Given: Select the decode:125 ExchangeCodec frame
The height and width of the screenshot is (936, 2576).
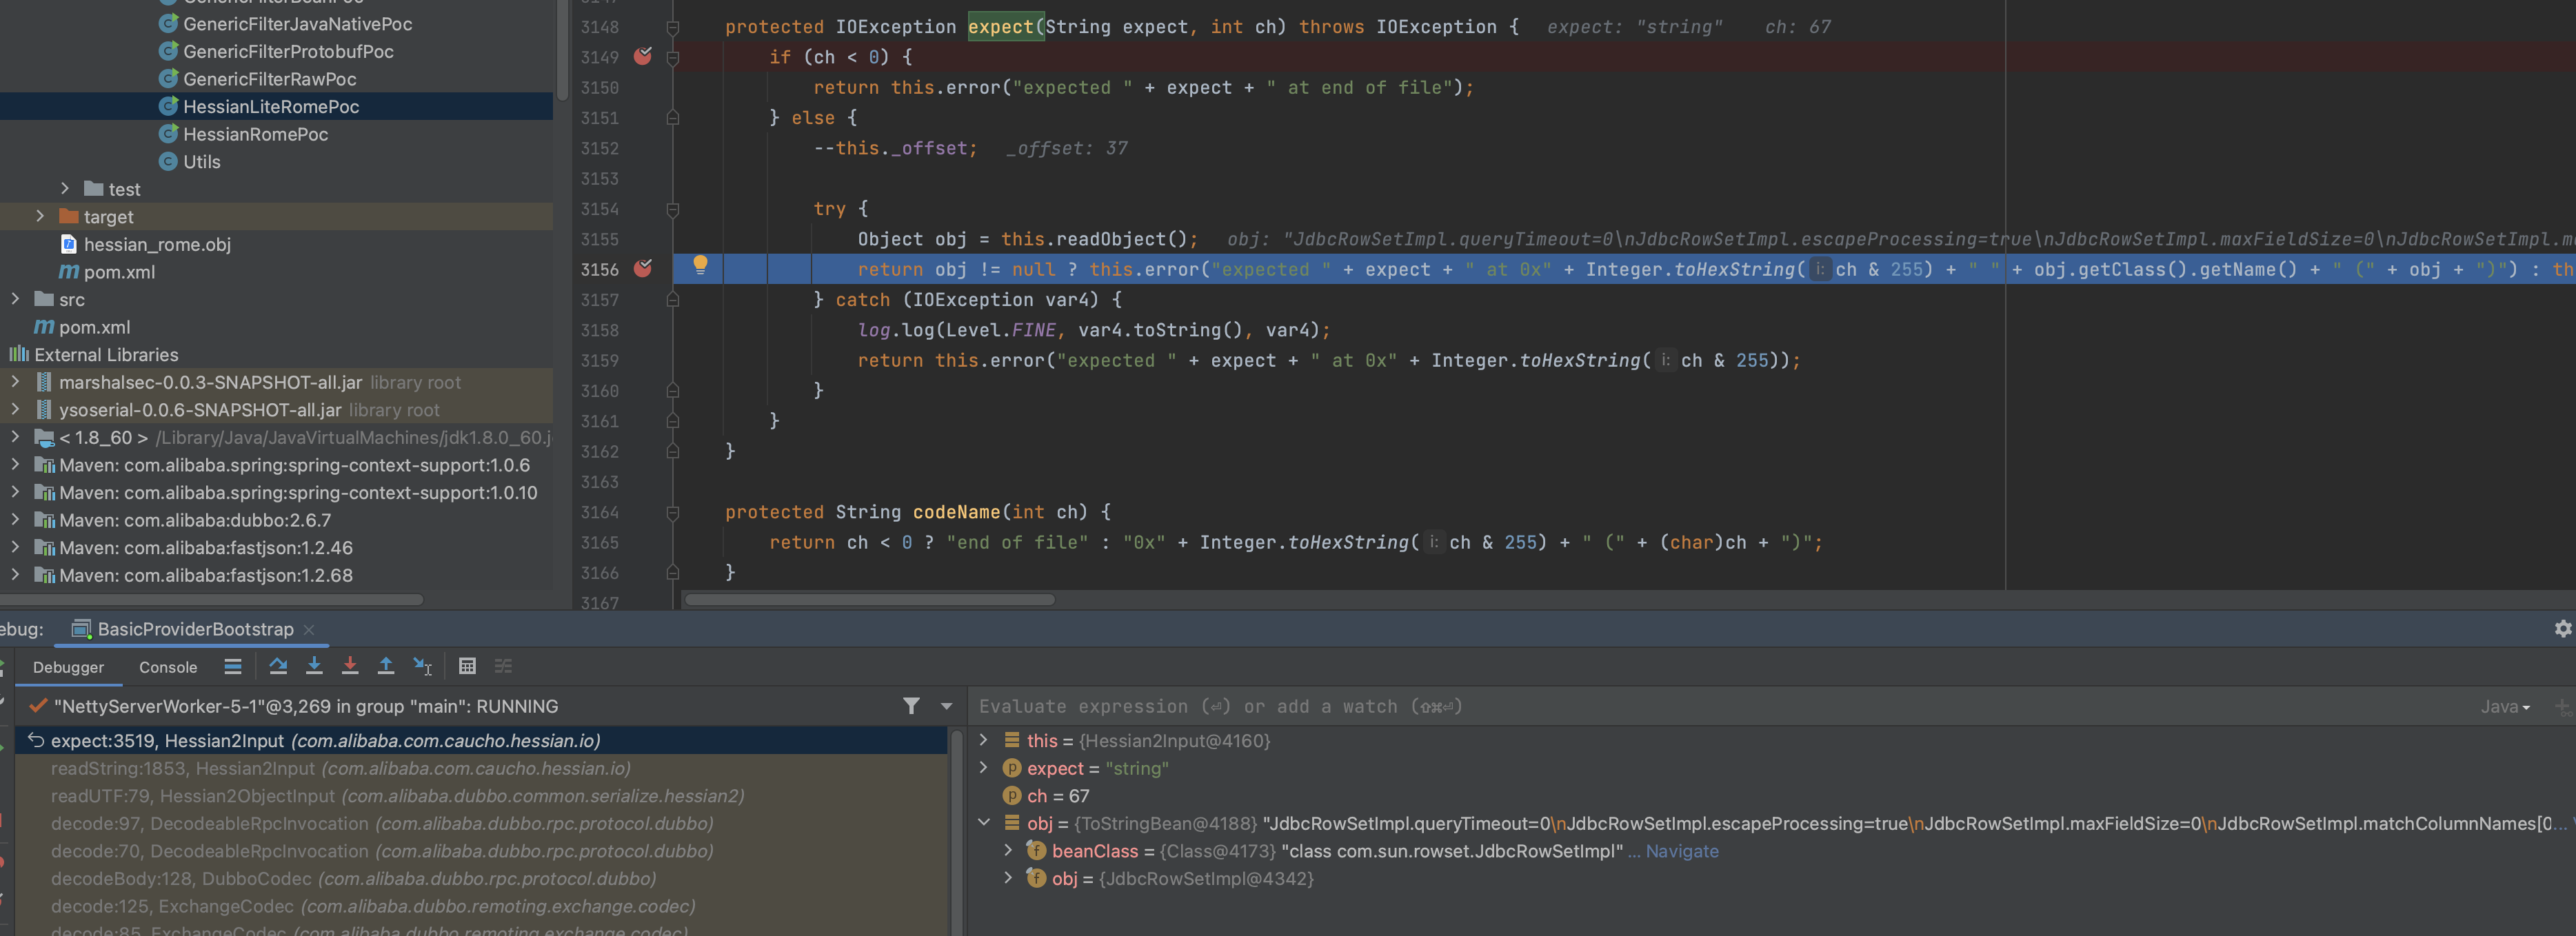Looking at the screenshot, I should 481,906.
